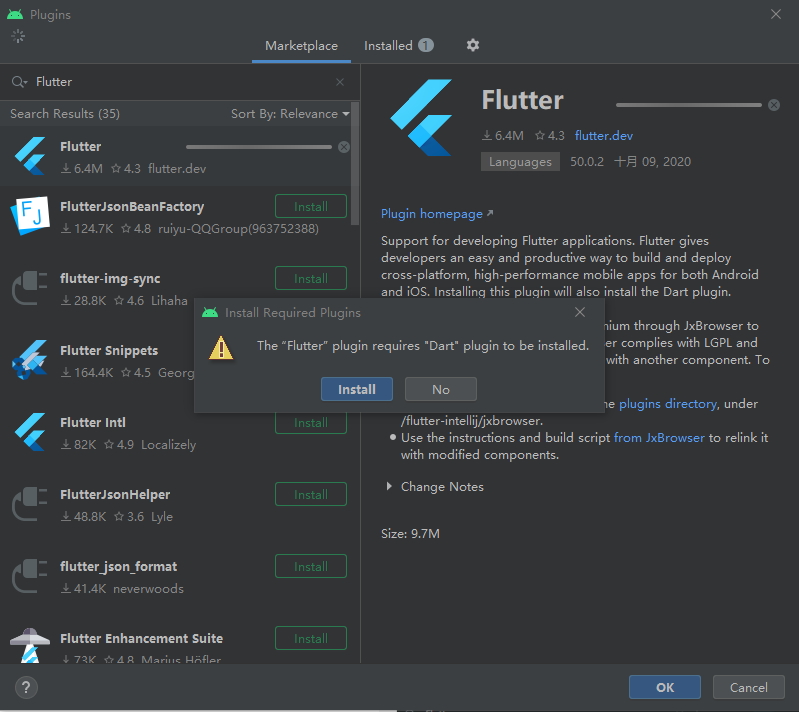Install the FlutterJsonBeanFactory plugin
Screen dimensions: 799x712
[x=311, y=206]
